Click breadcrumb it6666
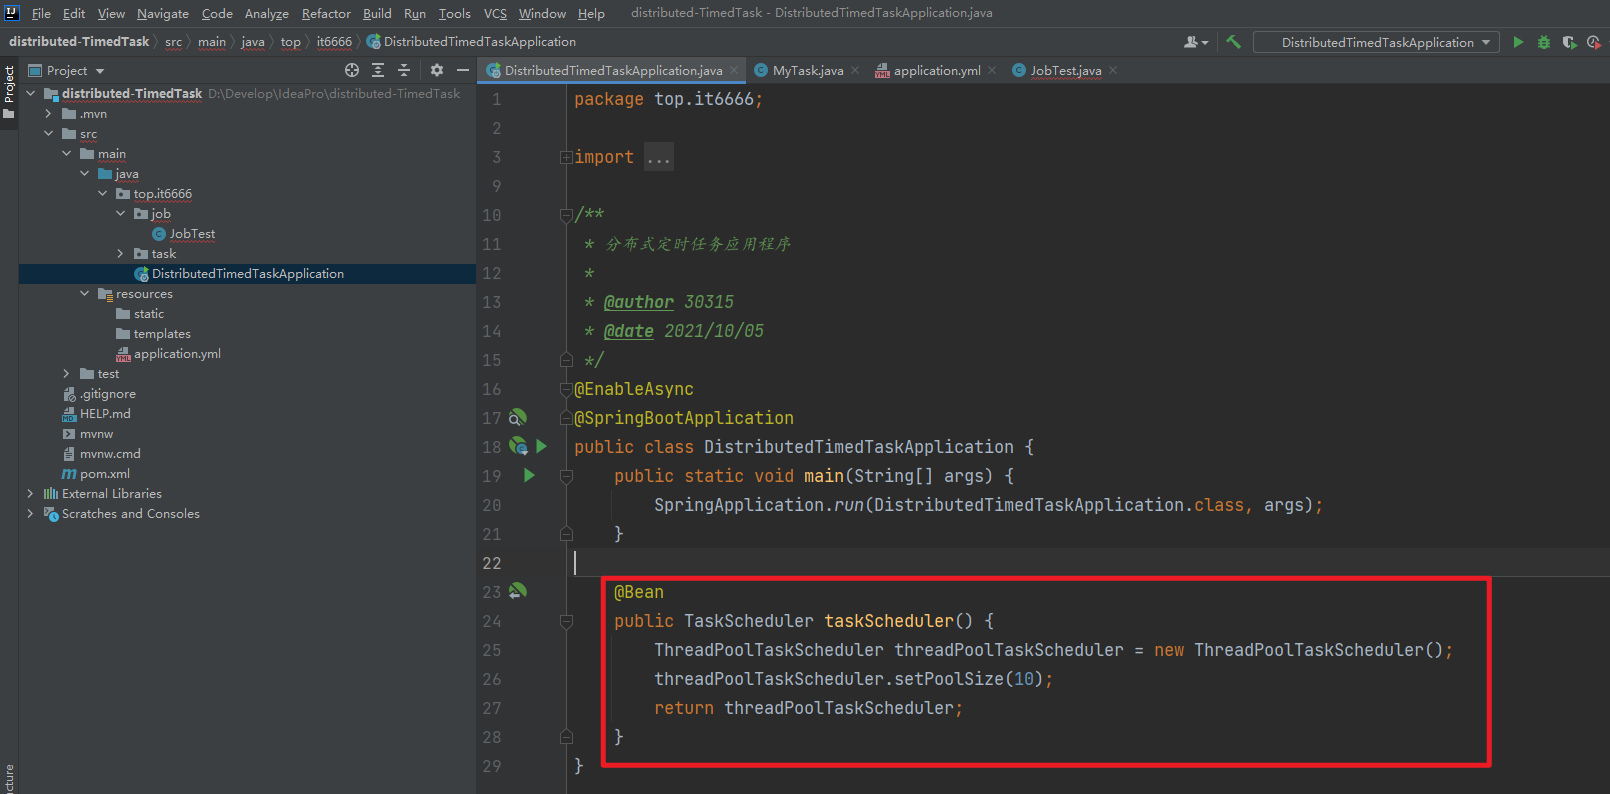This screenshot has height=794, width=1610. tap(334, 42)
